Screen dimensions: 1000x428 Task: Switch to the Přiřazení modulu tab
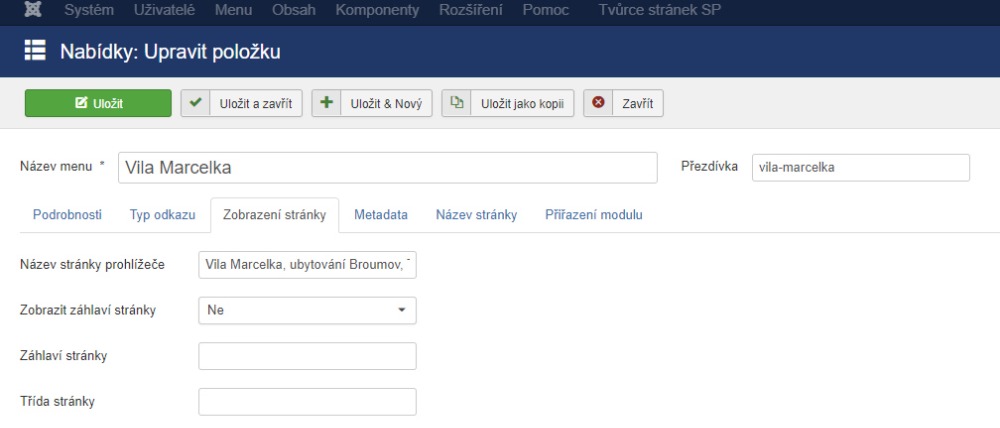coord(593,215)
